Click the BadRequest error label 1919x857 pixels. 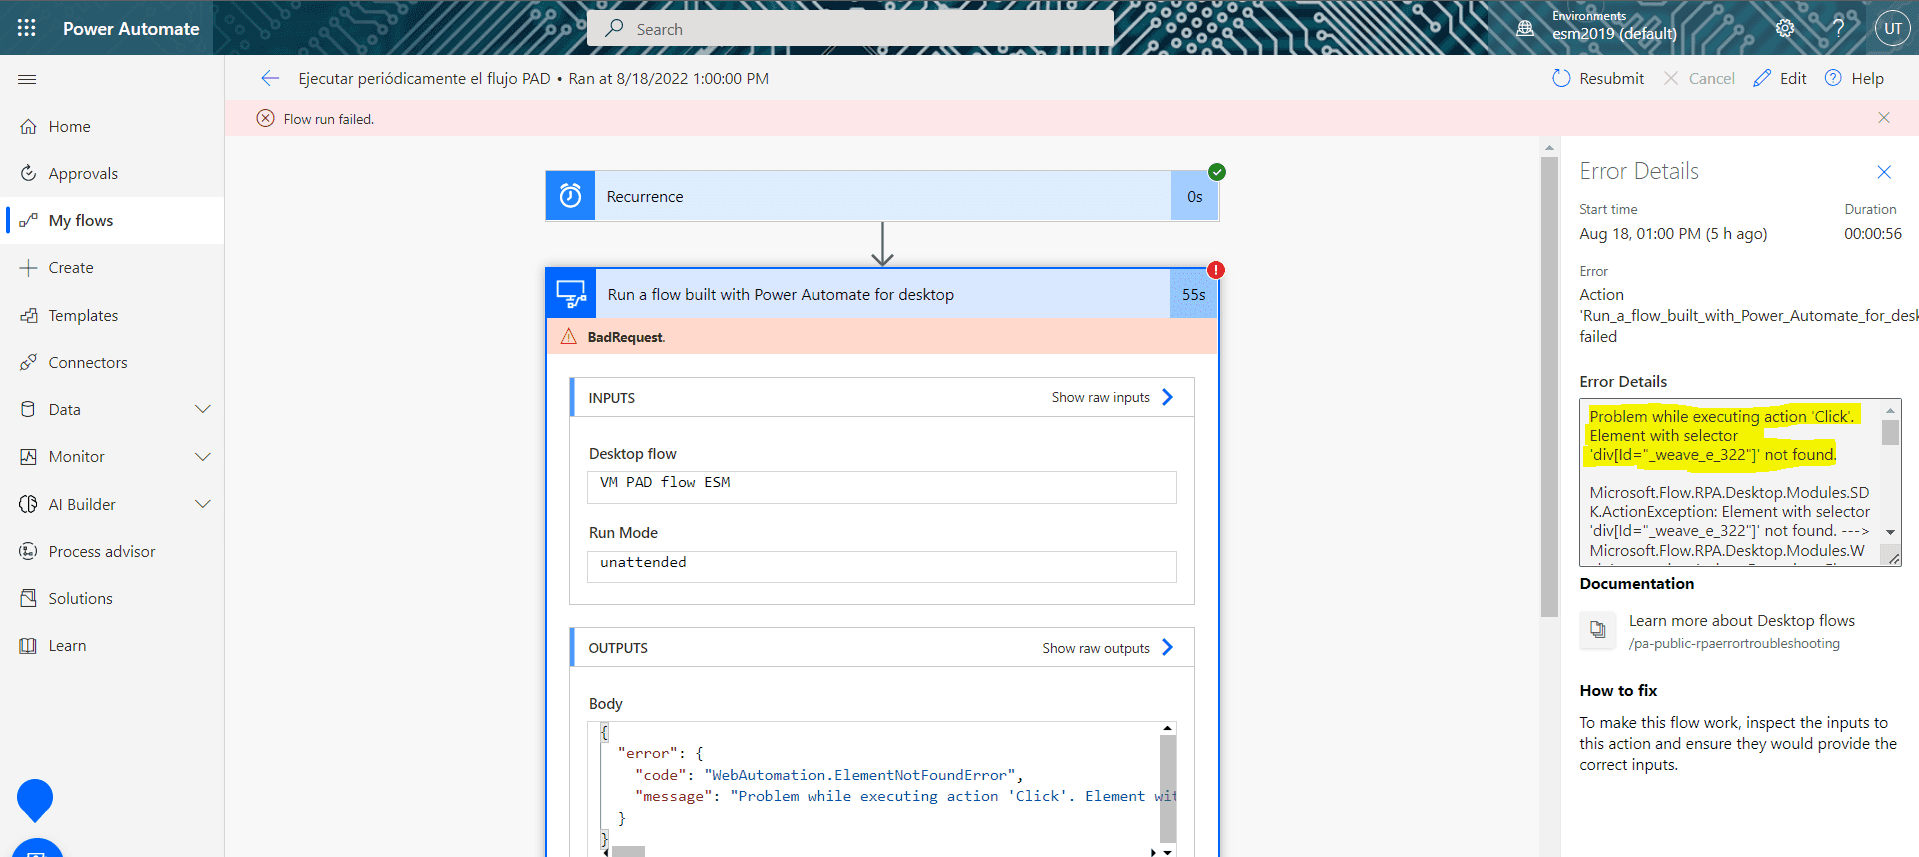coord(626,337)
